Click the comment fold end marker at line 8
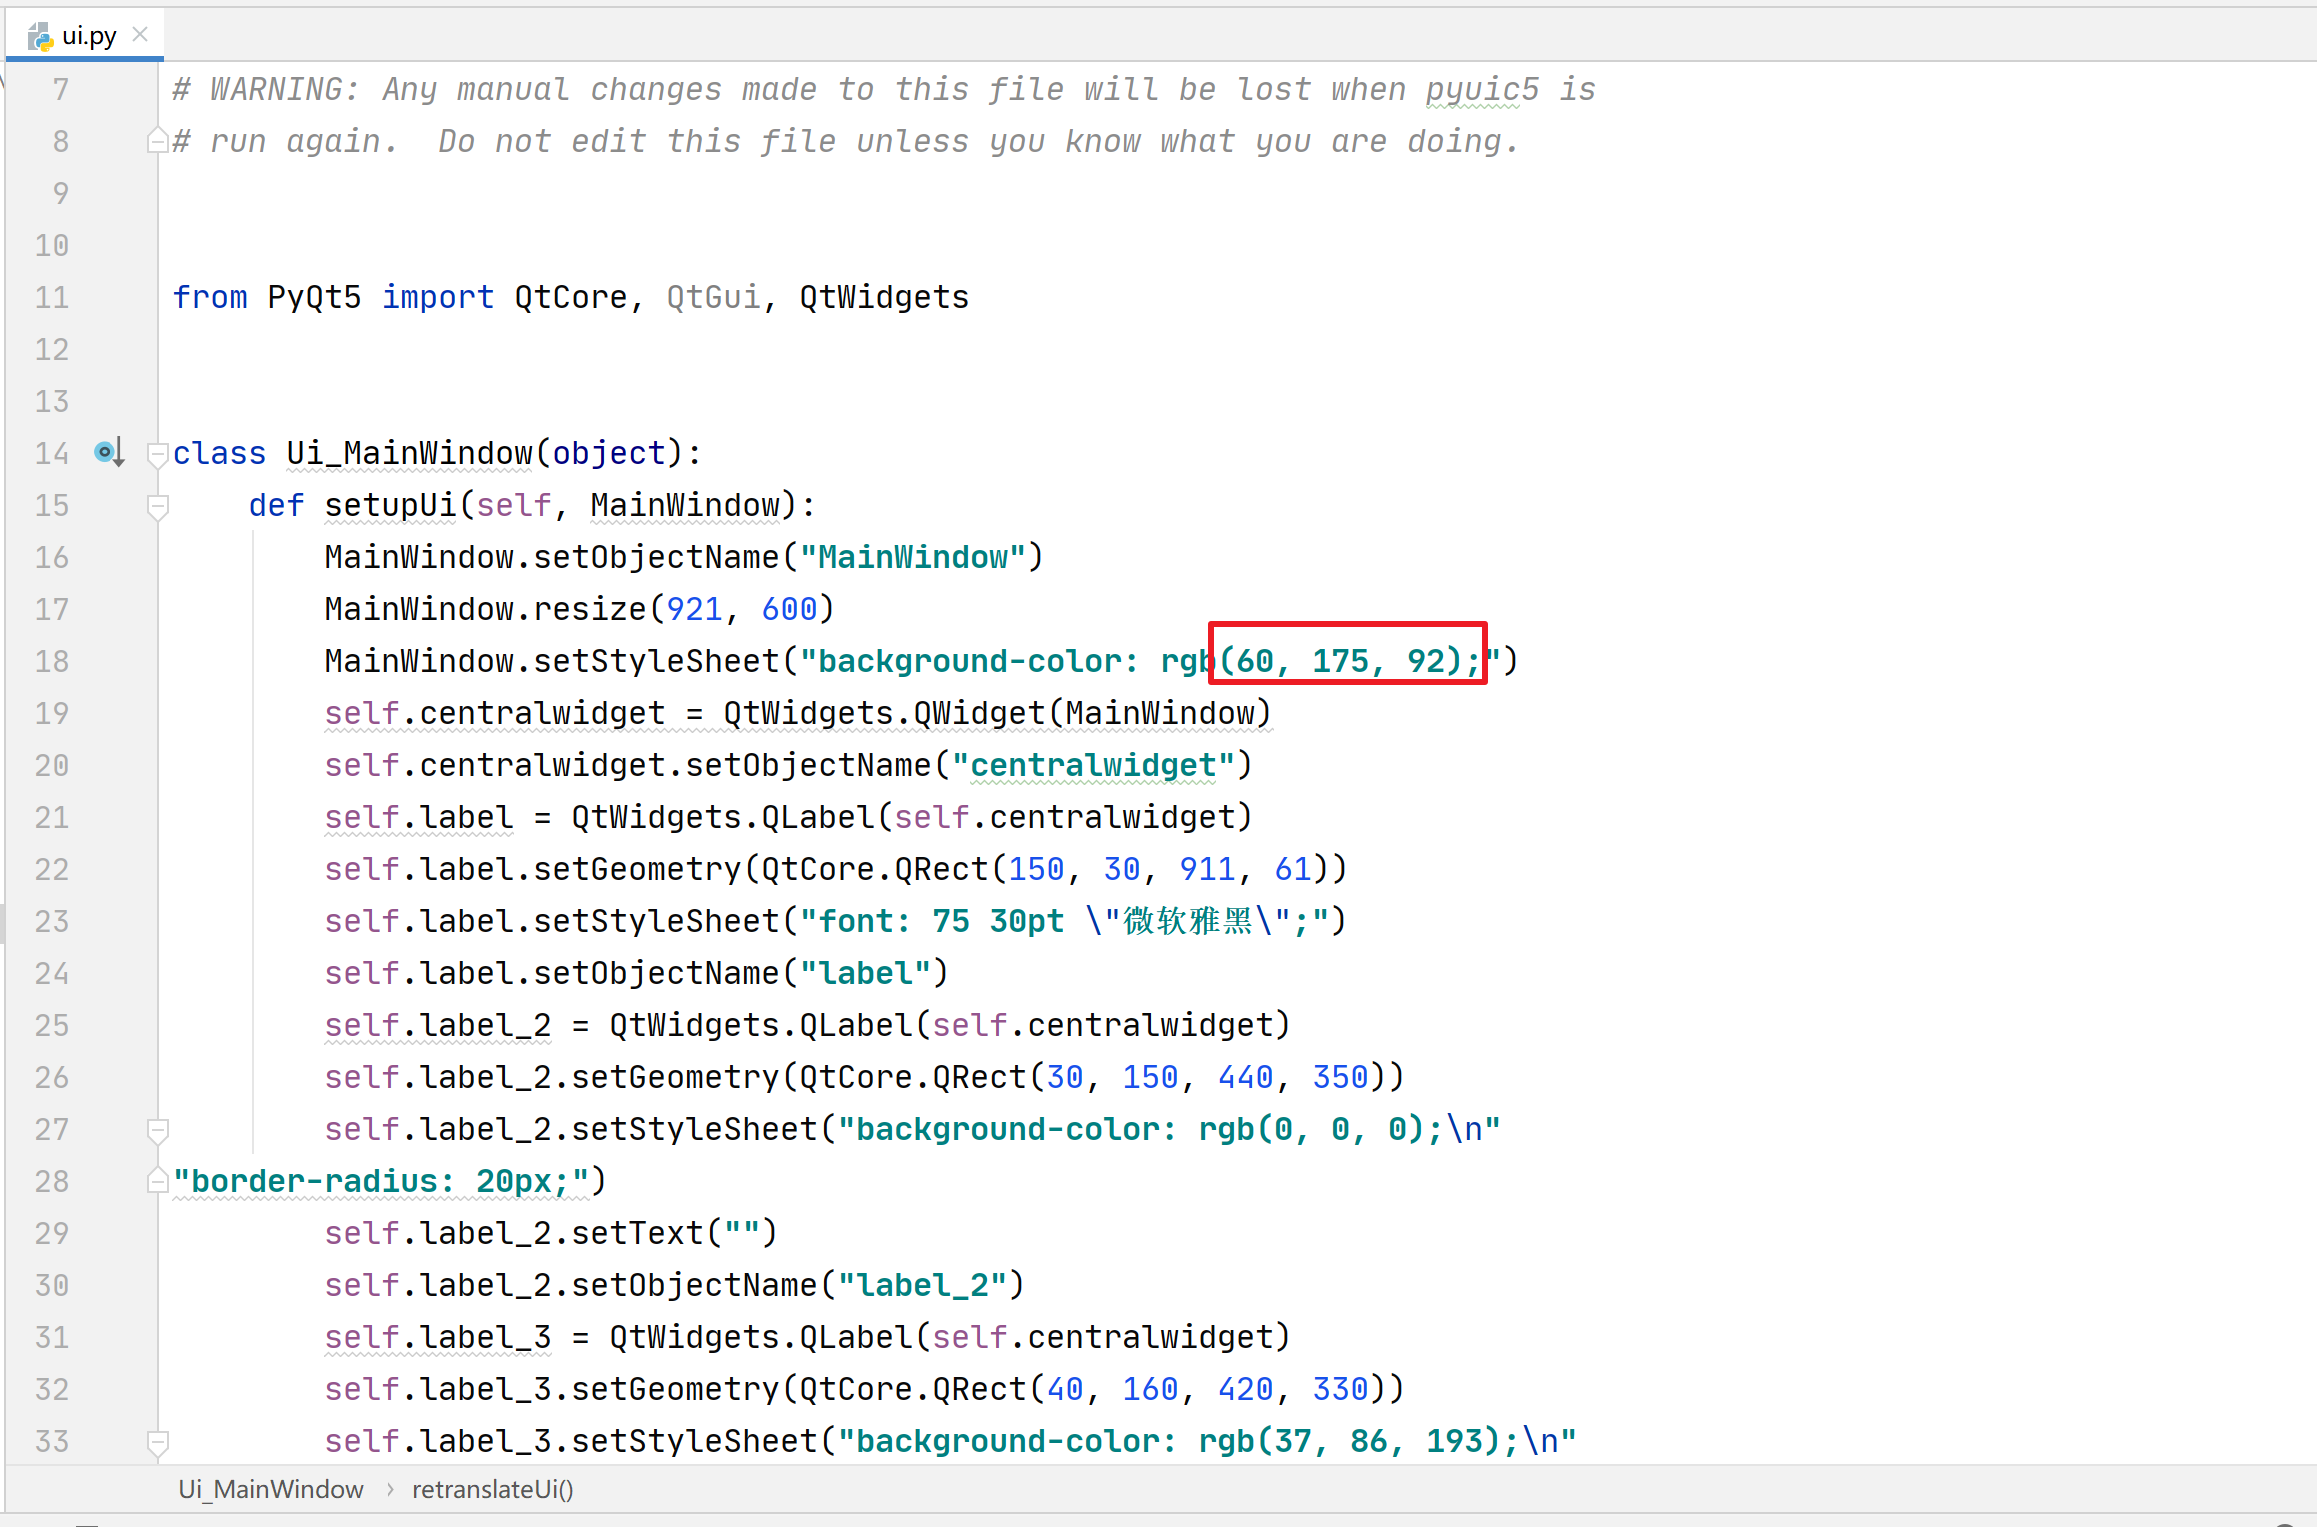Viewport: 2317px width, 1527px height. coord(157,141)
